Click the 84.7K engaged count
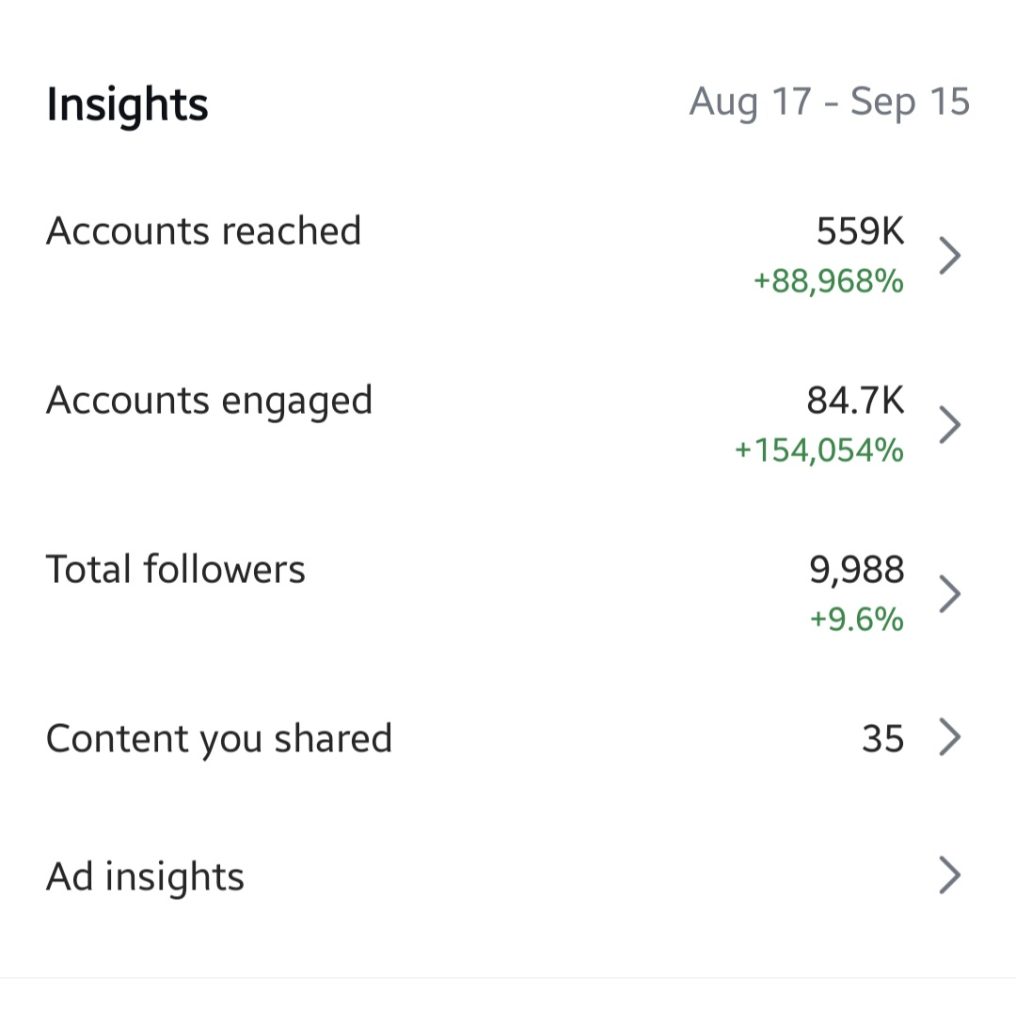This screenshot has width=1016, height=1024. tap(855, 401)
